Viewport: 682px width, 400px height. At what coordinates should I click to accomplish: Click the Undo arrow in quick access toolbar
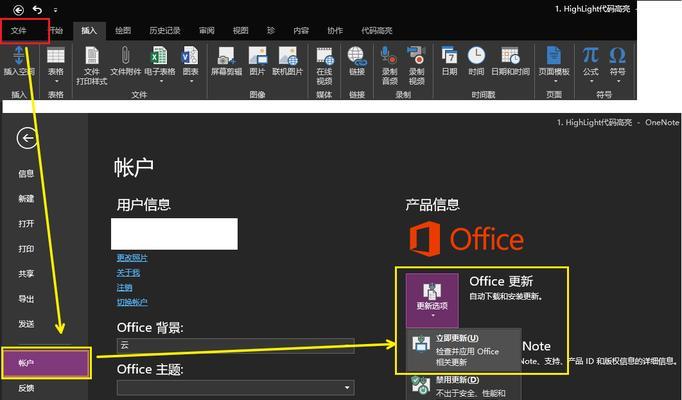click(37, 9)
